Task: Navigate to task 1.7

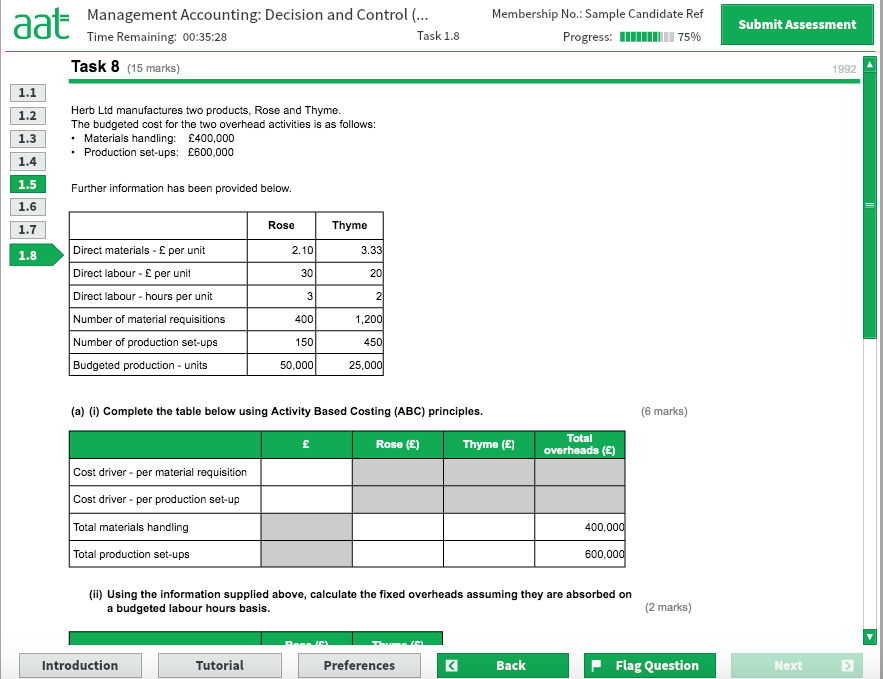Action: coord(25,229)
